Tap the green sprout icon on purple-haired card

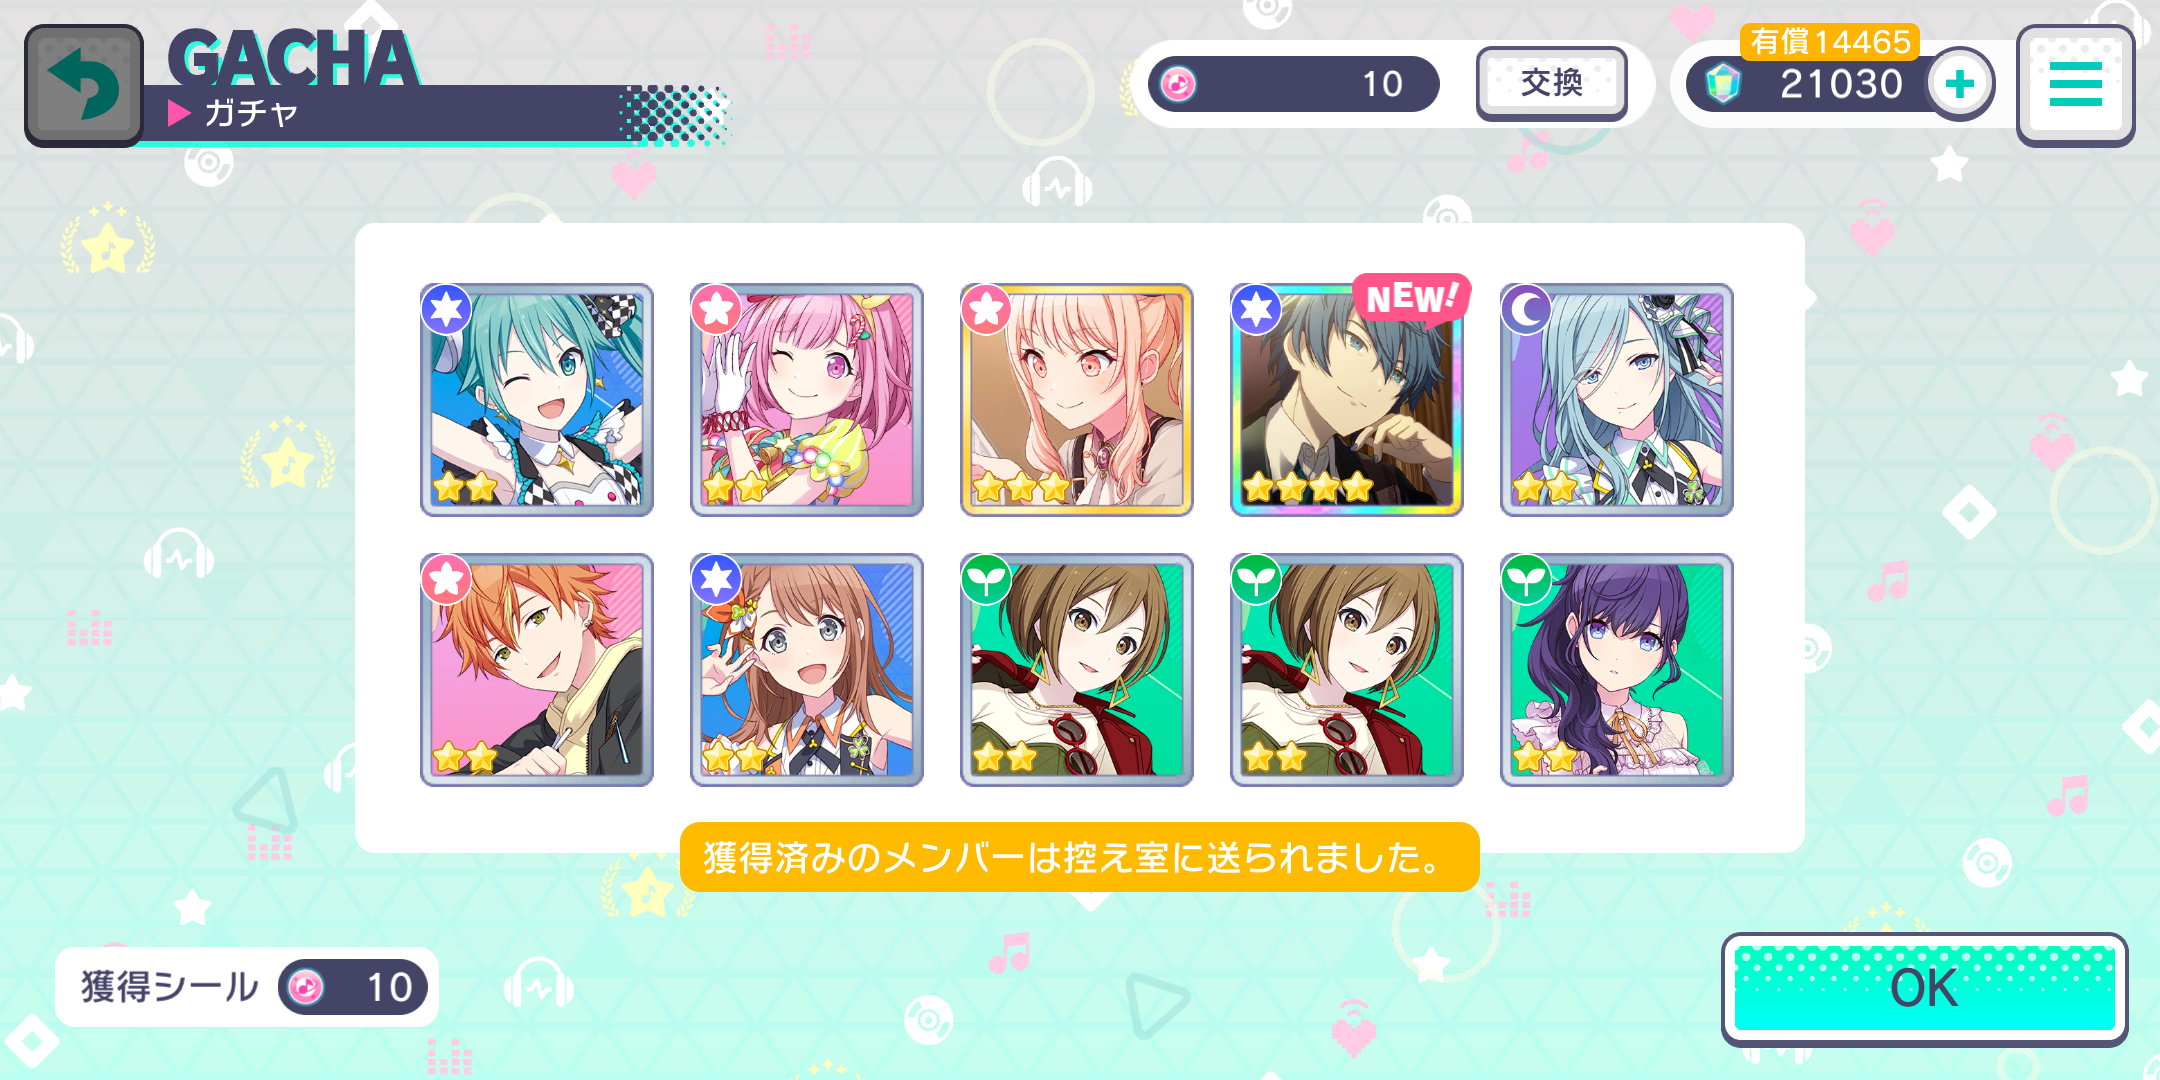point(1526,580)
